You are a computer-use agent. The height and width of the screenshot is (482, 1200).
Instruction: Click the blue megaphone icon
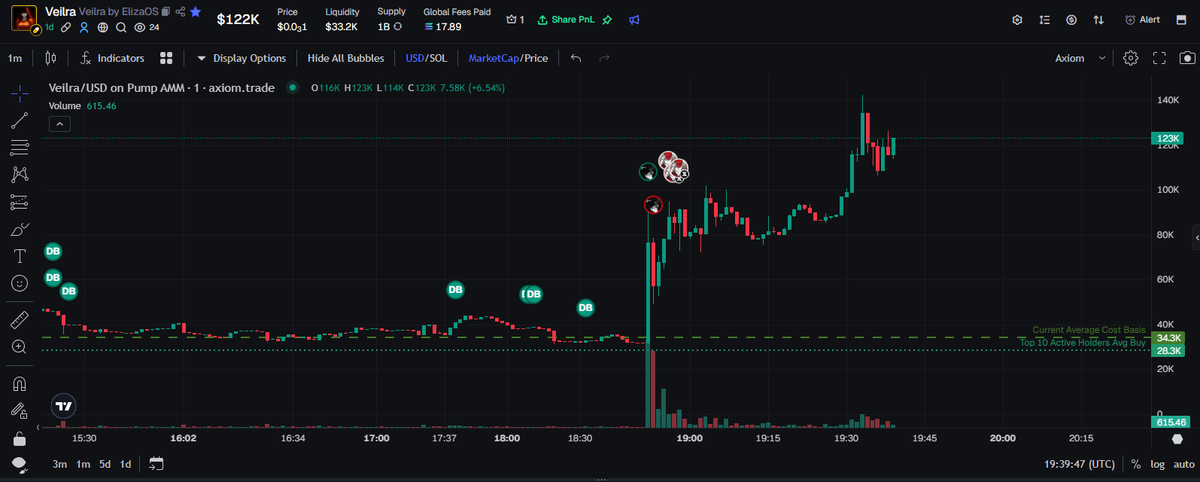pos(634,20)
